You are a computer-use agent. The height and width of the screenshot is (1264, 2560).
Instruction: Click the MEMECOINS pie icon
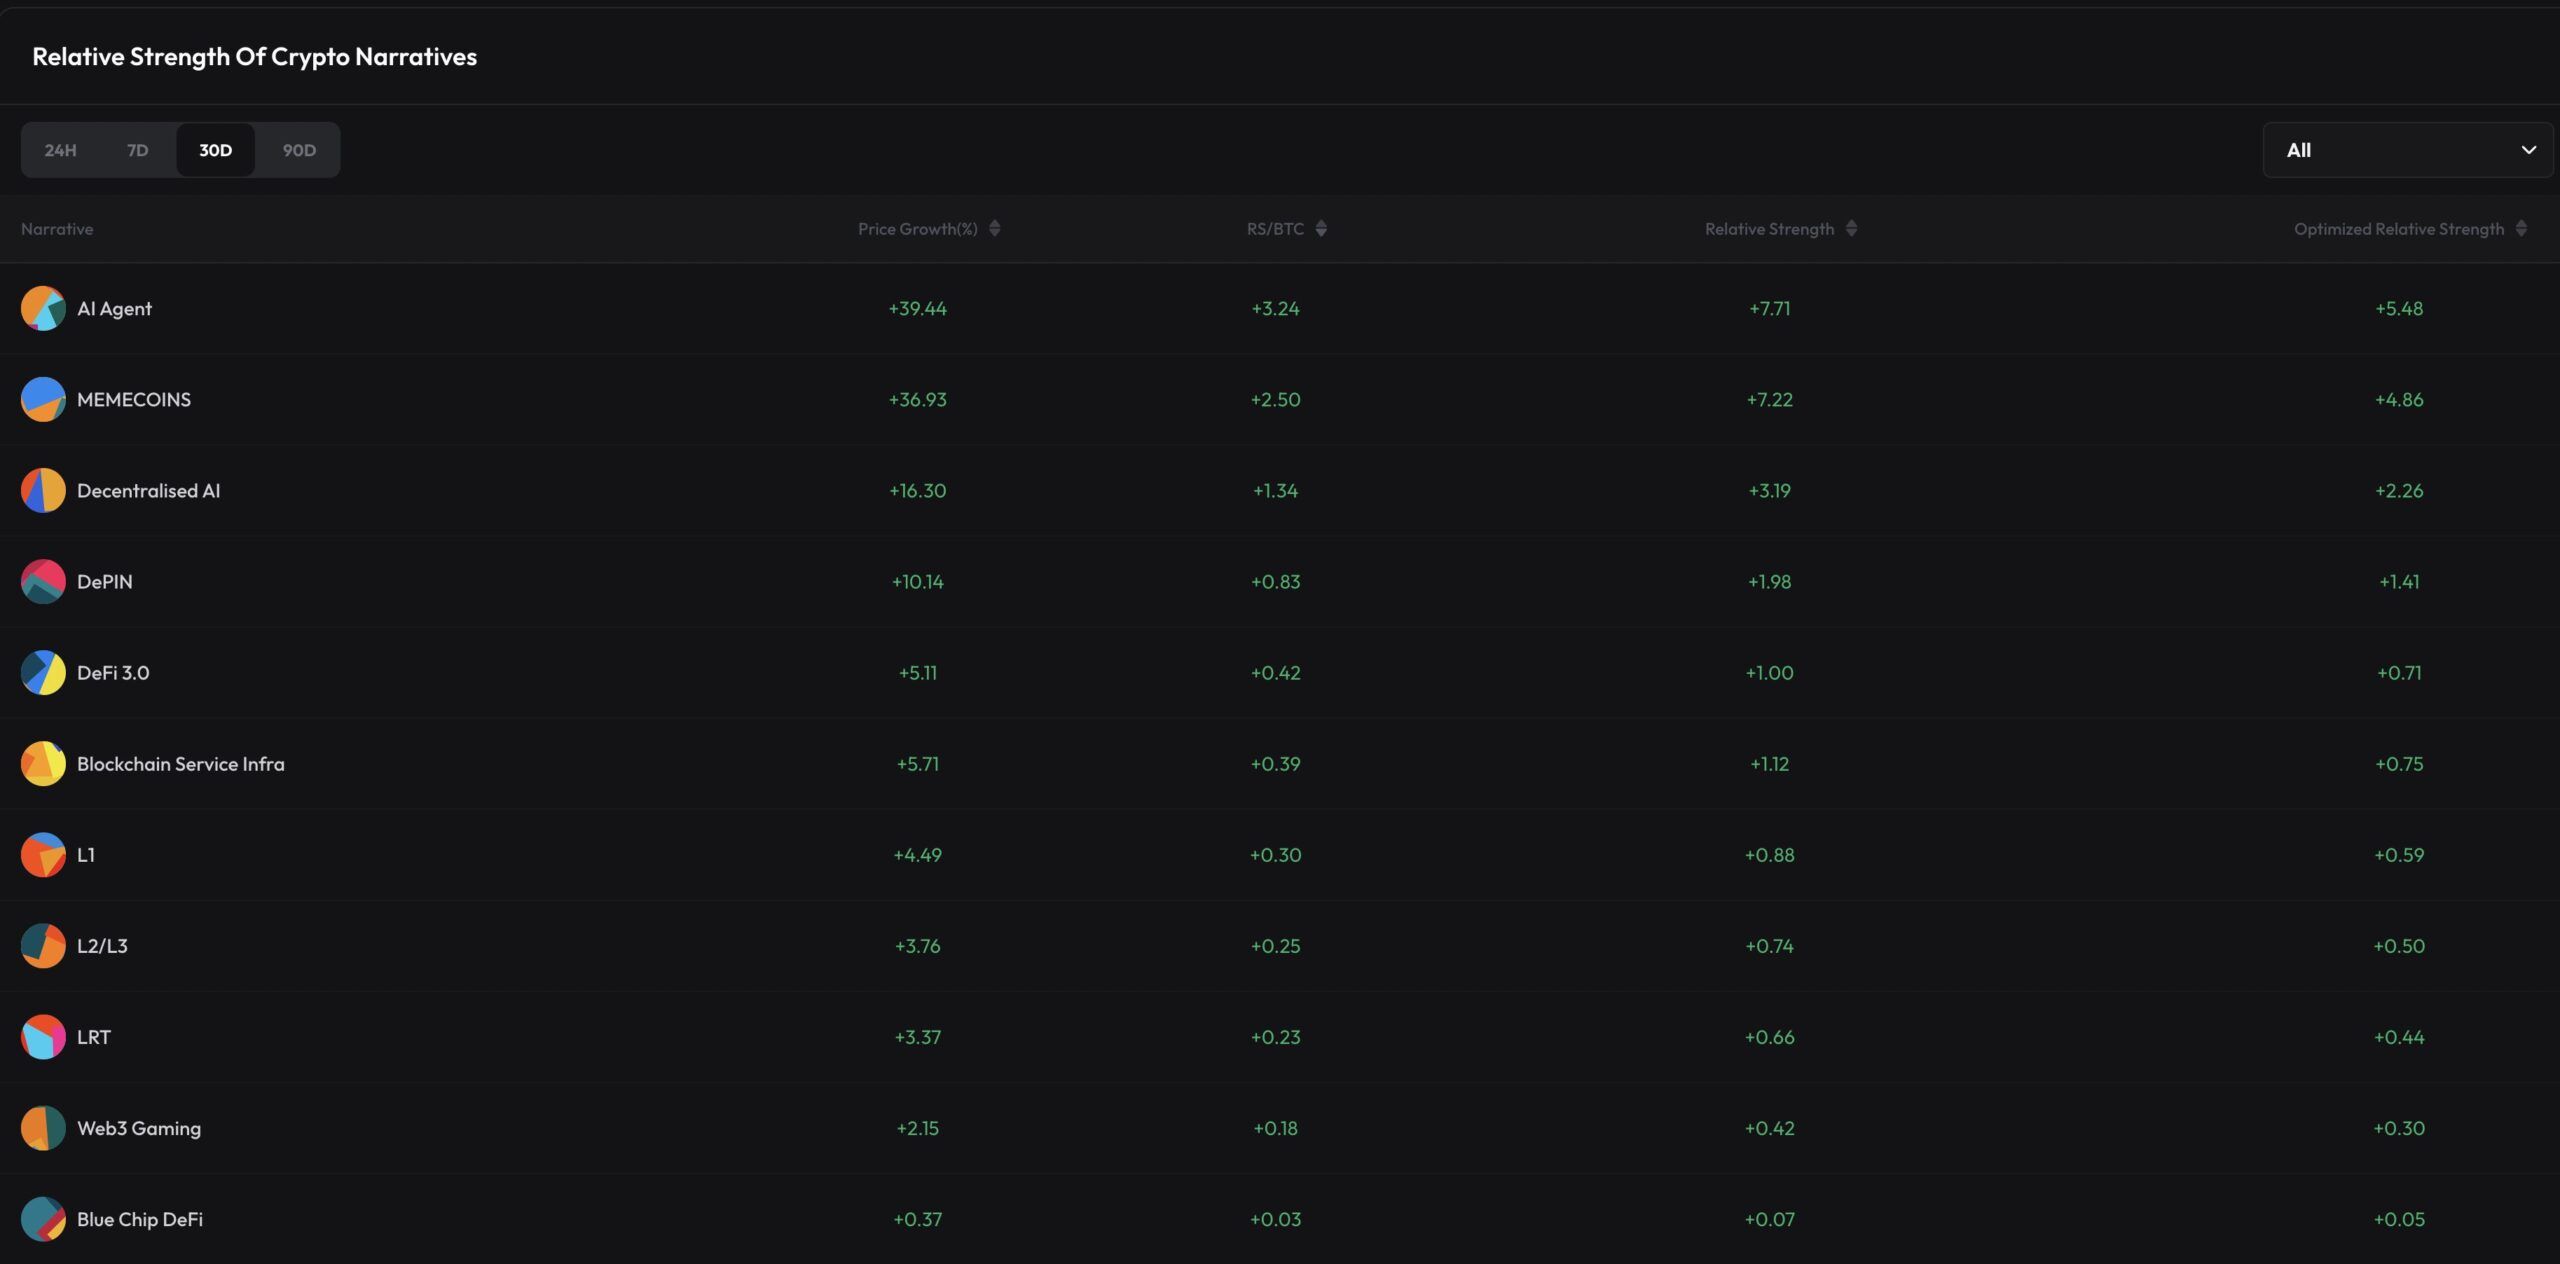pyautogui.click(x=43, y=399)
